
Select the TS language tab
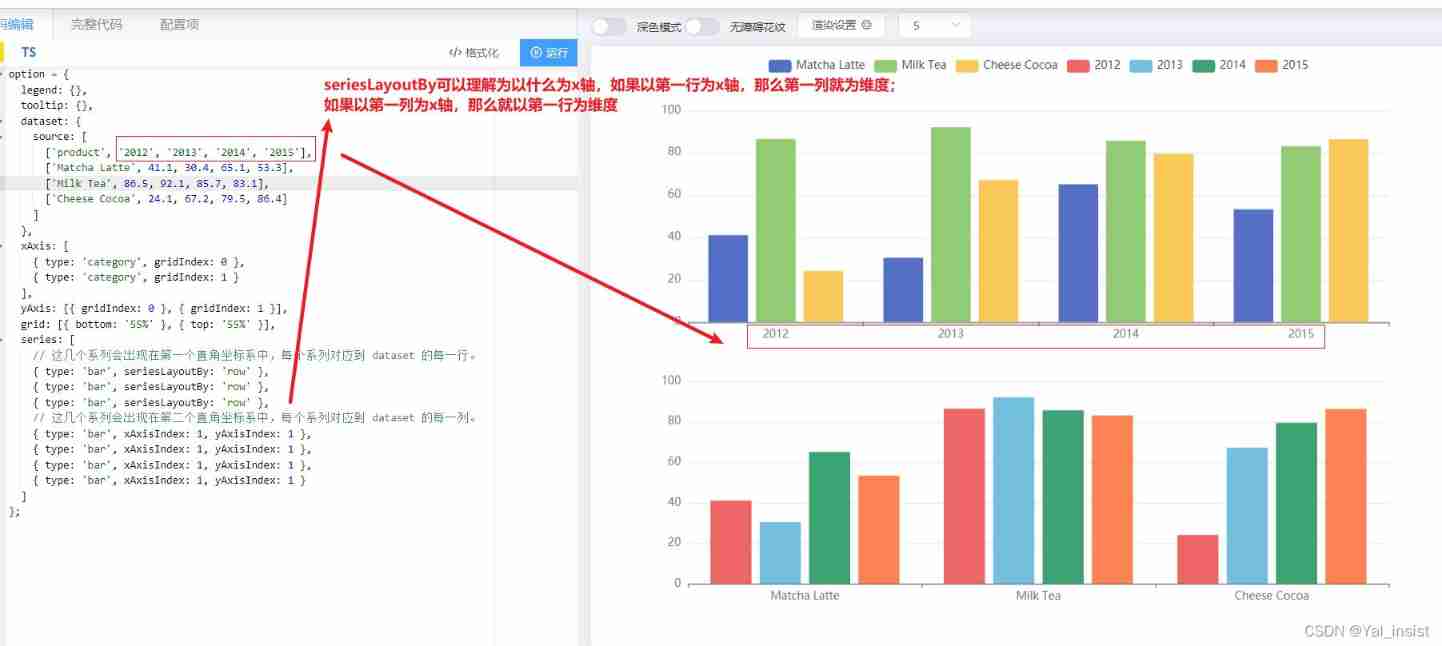28,52
